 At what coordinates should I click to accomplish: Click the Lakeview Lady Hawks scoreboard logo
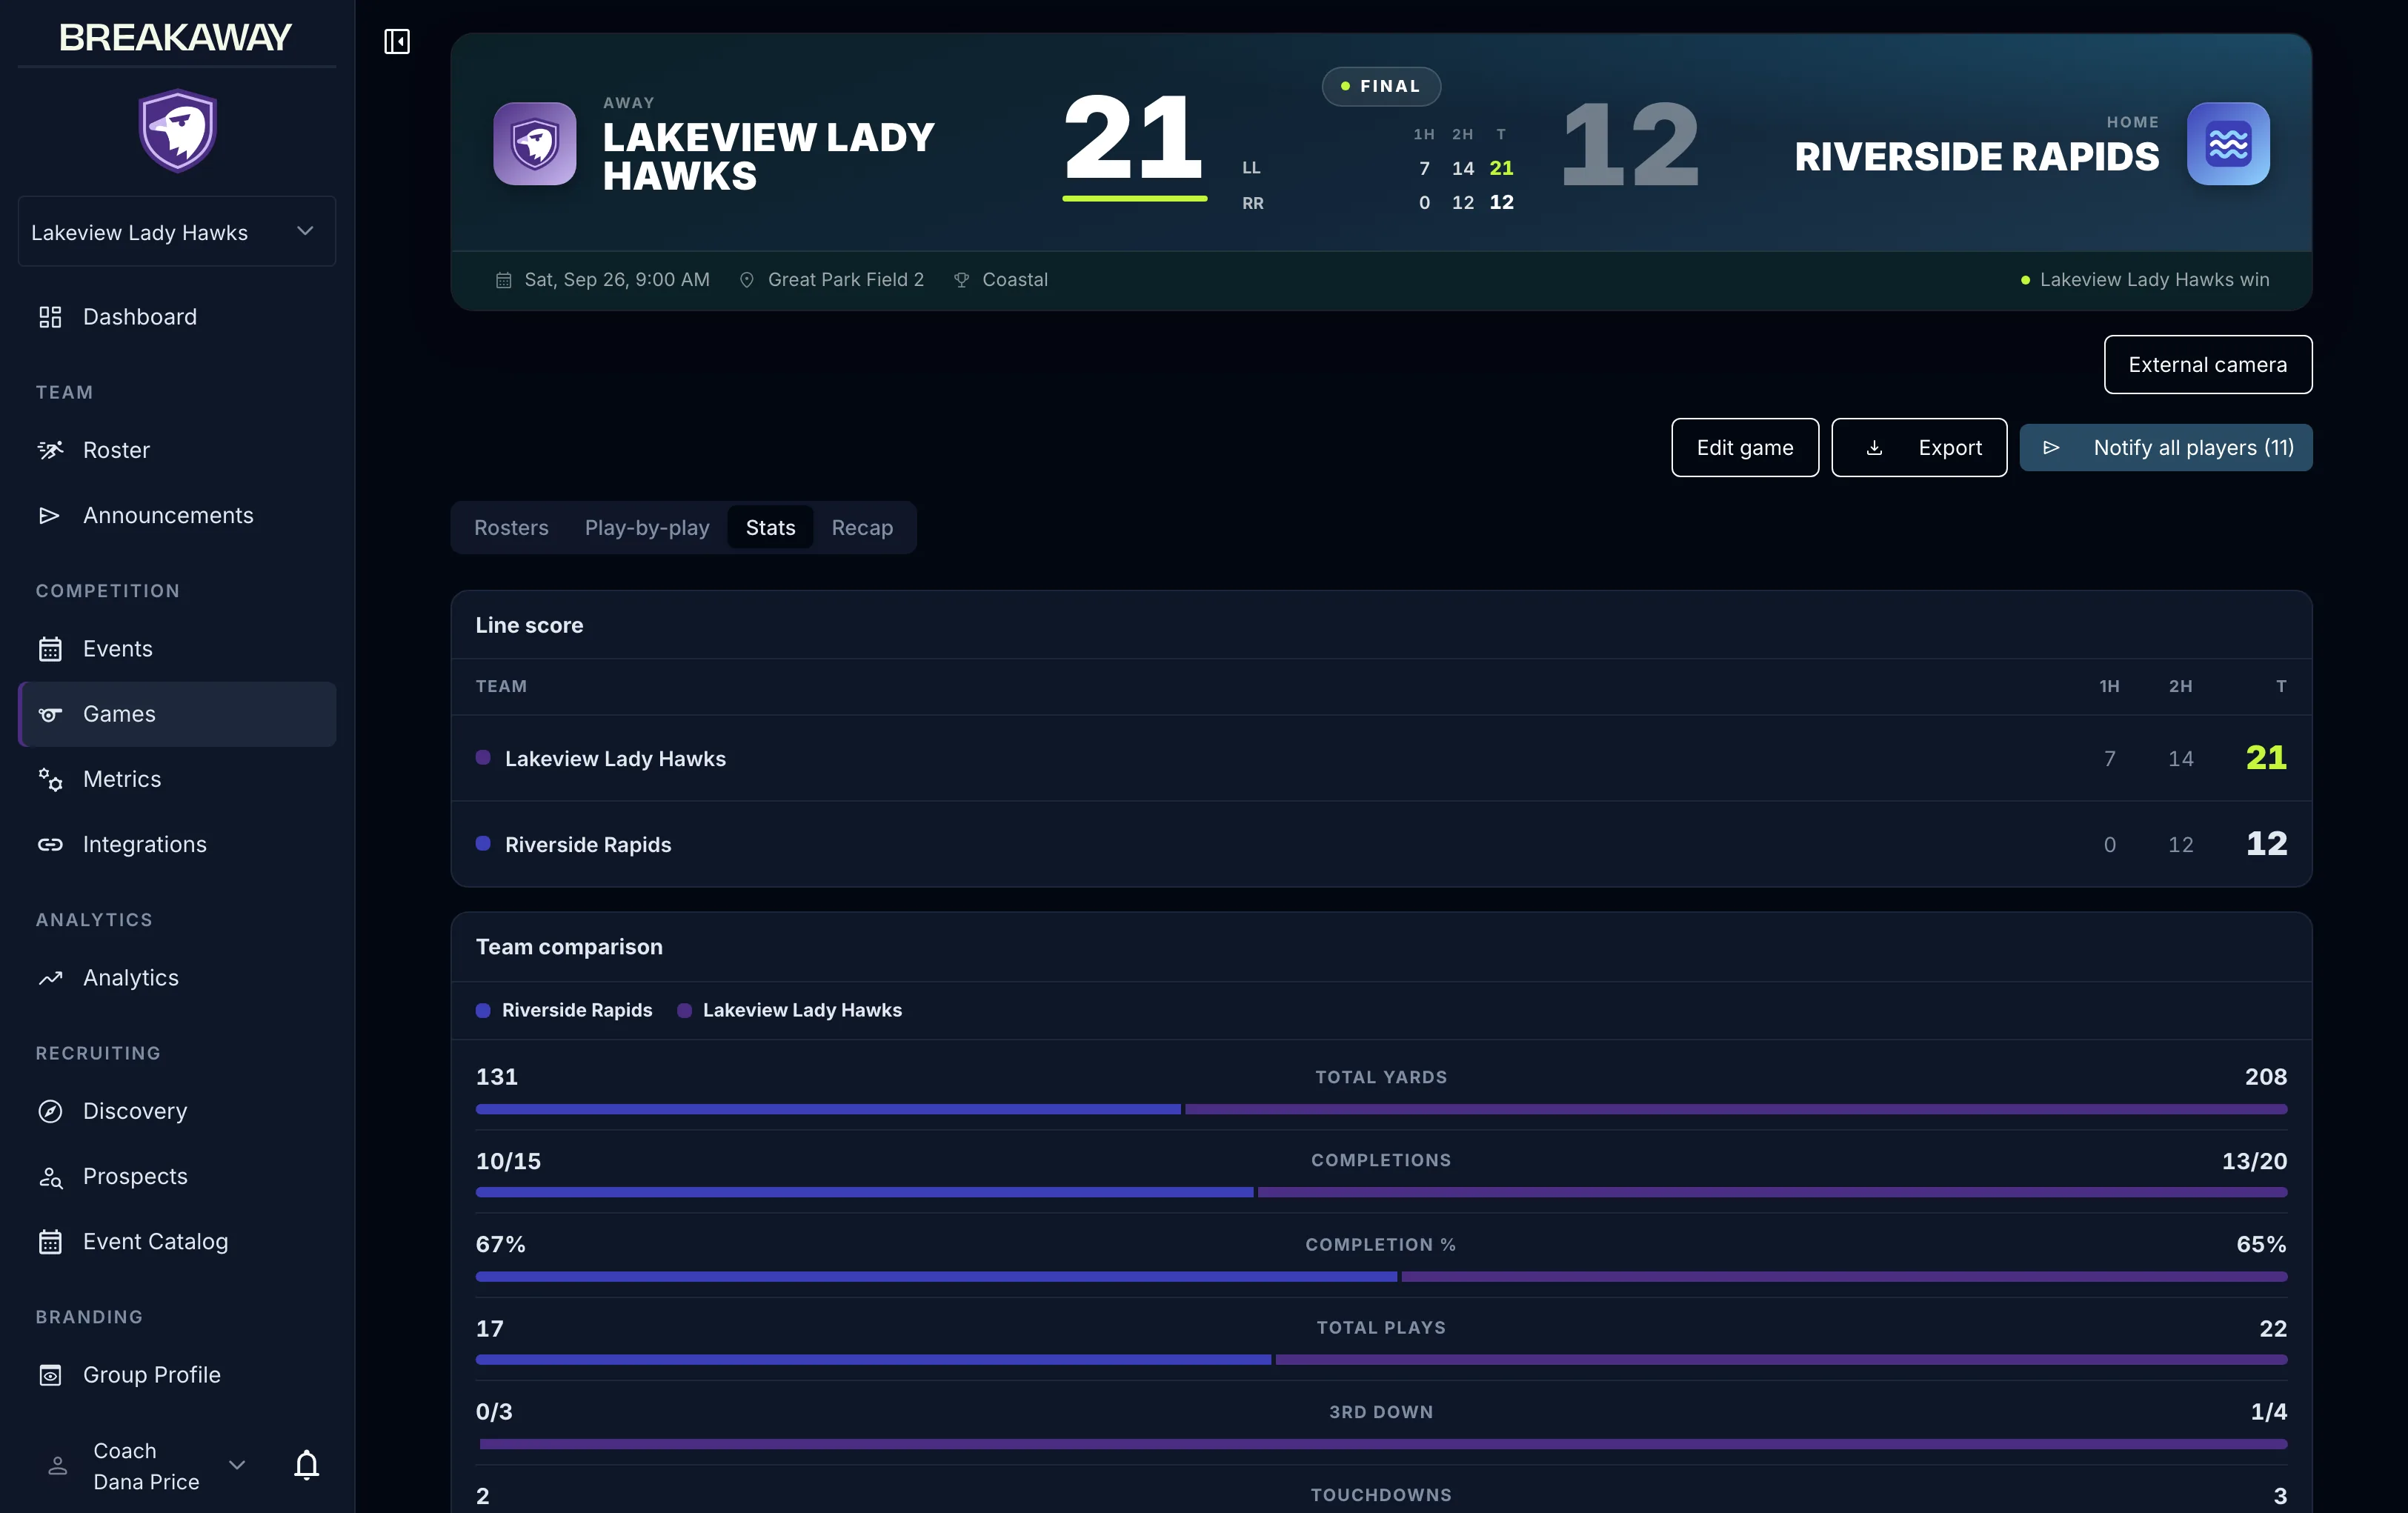pos(535,144)
